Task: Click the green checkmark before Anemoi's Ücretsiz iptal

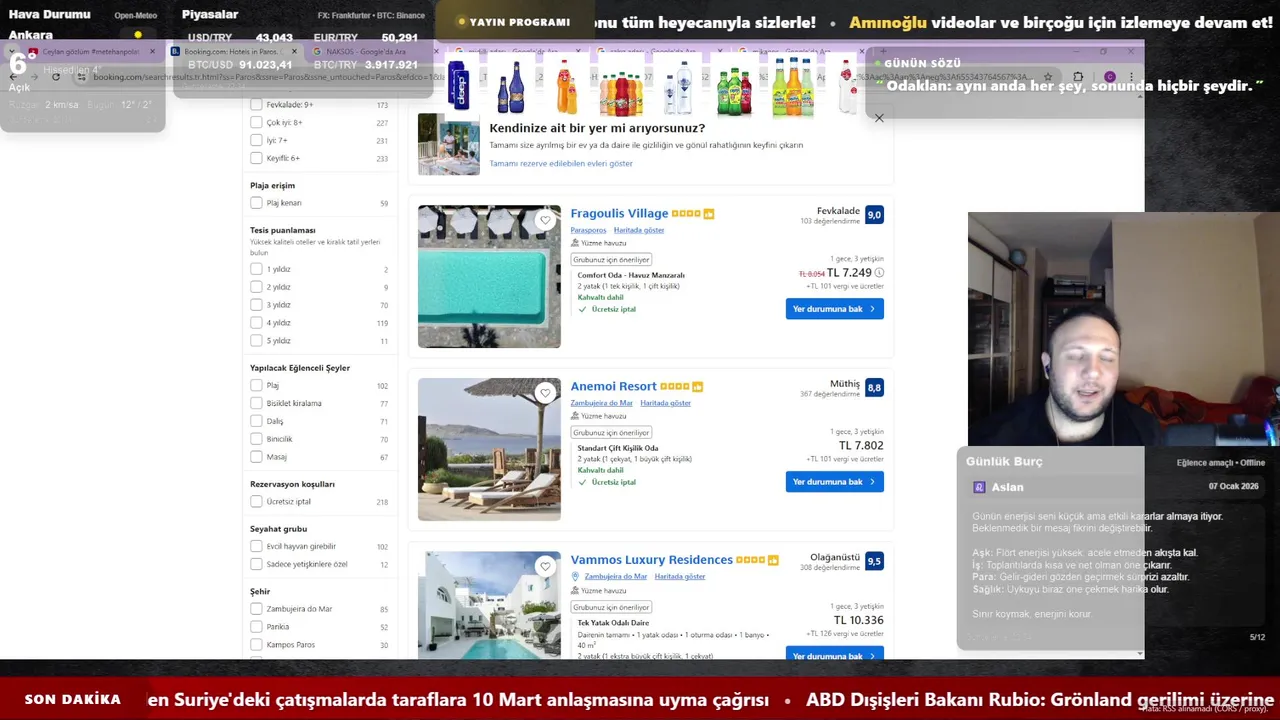Action: (x=582, y=482)
